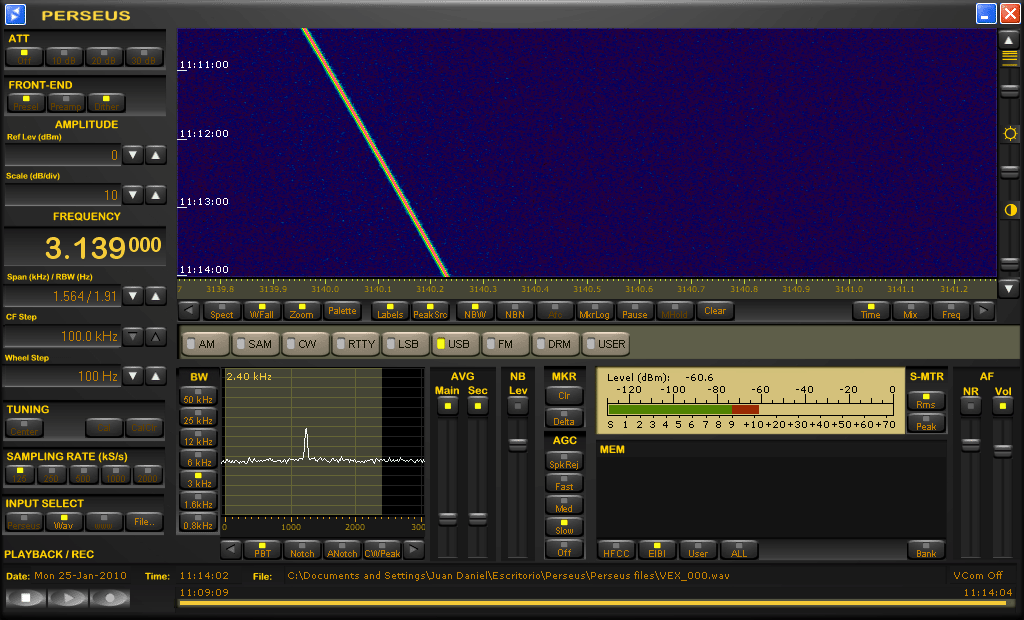Stop playback with the stop button
The image size is (1024, 620).
pos(25,597)
